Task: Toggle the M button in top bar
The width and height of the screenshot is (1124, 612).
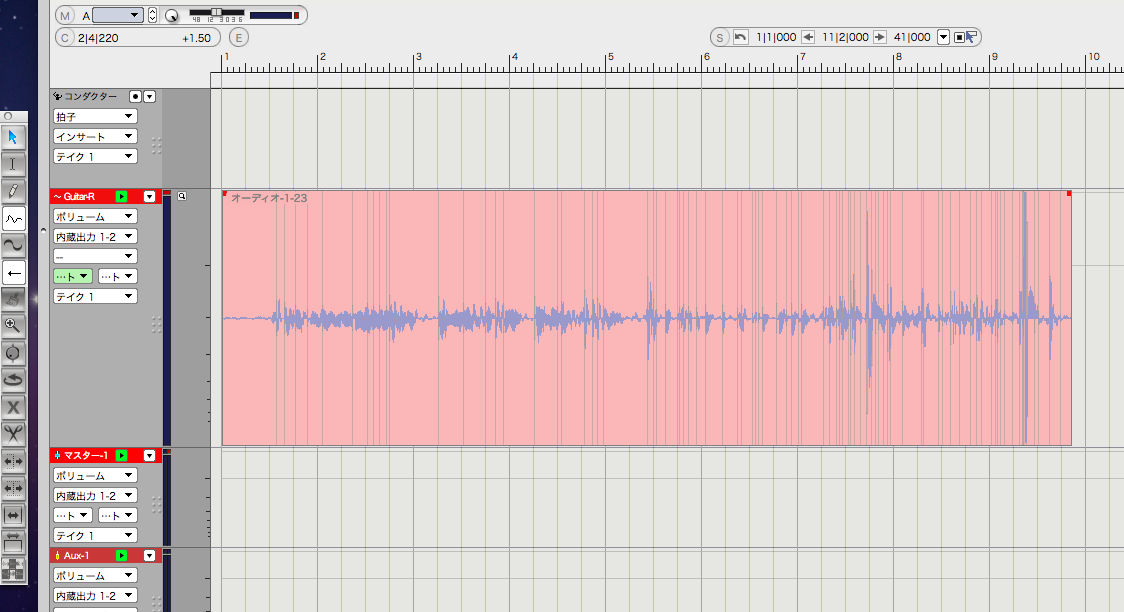Action: [x=65, y=15]
